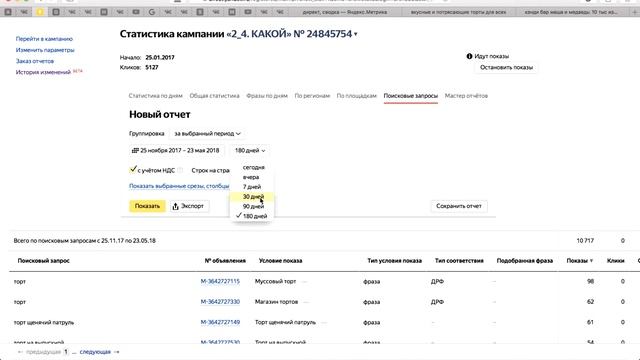Viewport: 640px width, 360px height.
Task: Switch to the Общая статистика tab
Action: tap(214, 96)
